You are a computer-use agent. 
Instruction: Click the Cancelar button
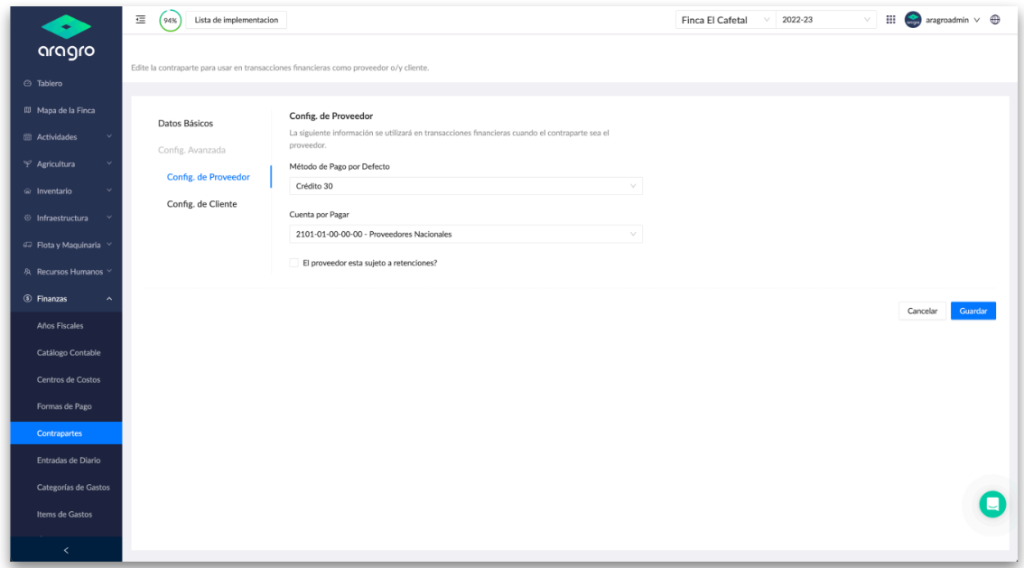coord(922,311)
